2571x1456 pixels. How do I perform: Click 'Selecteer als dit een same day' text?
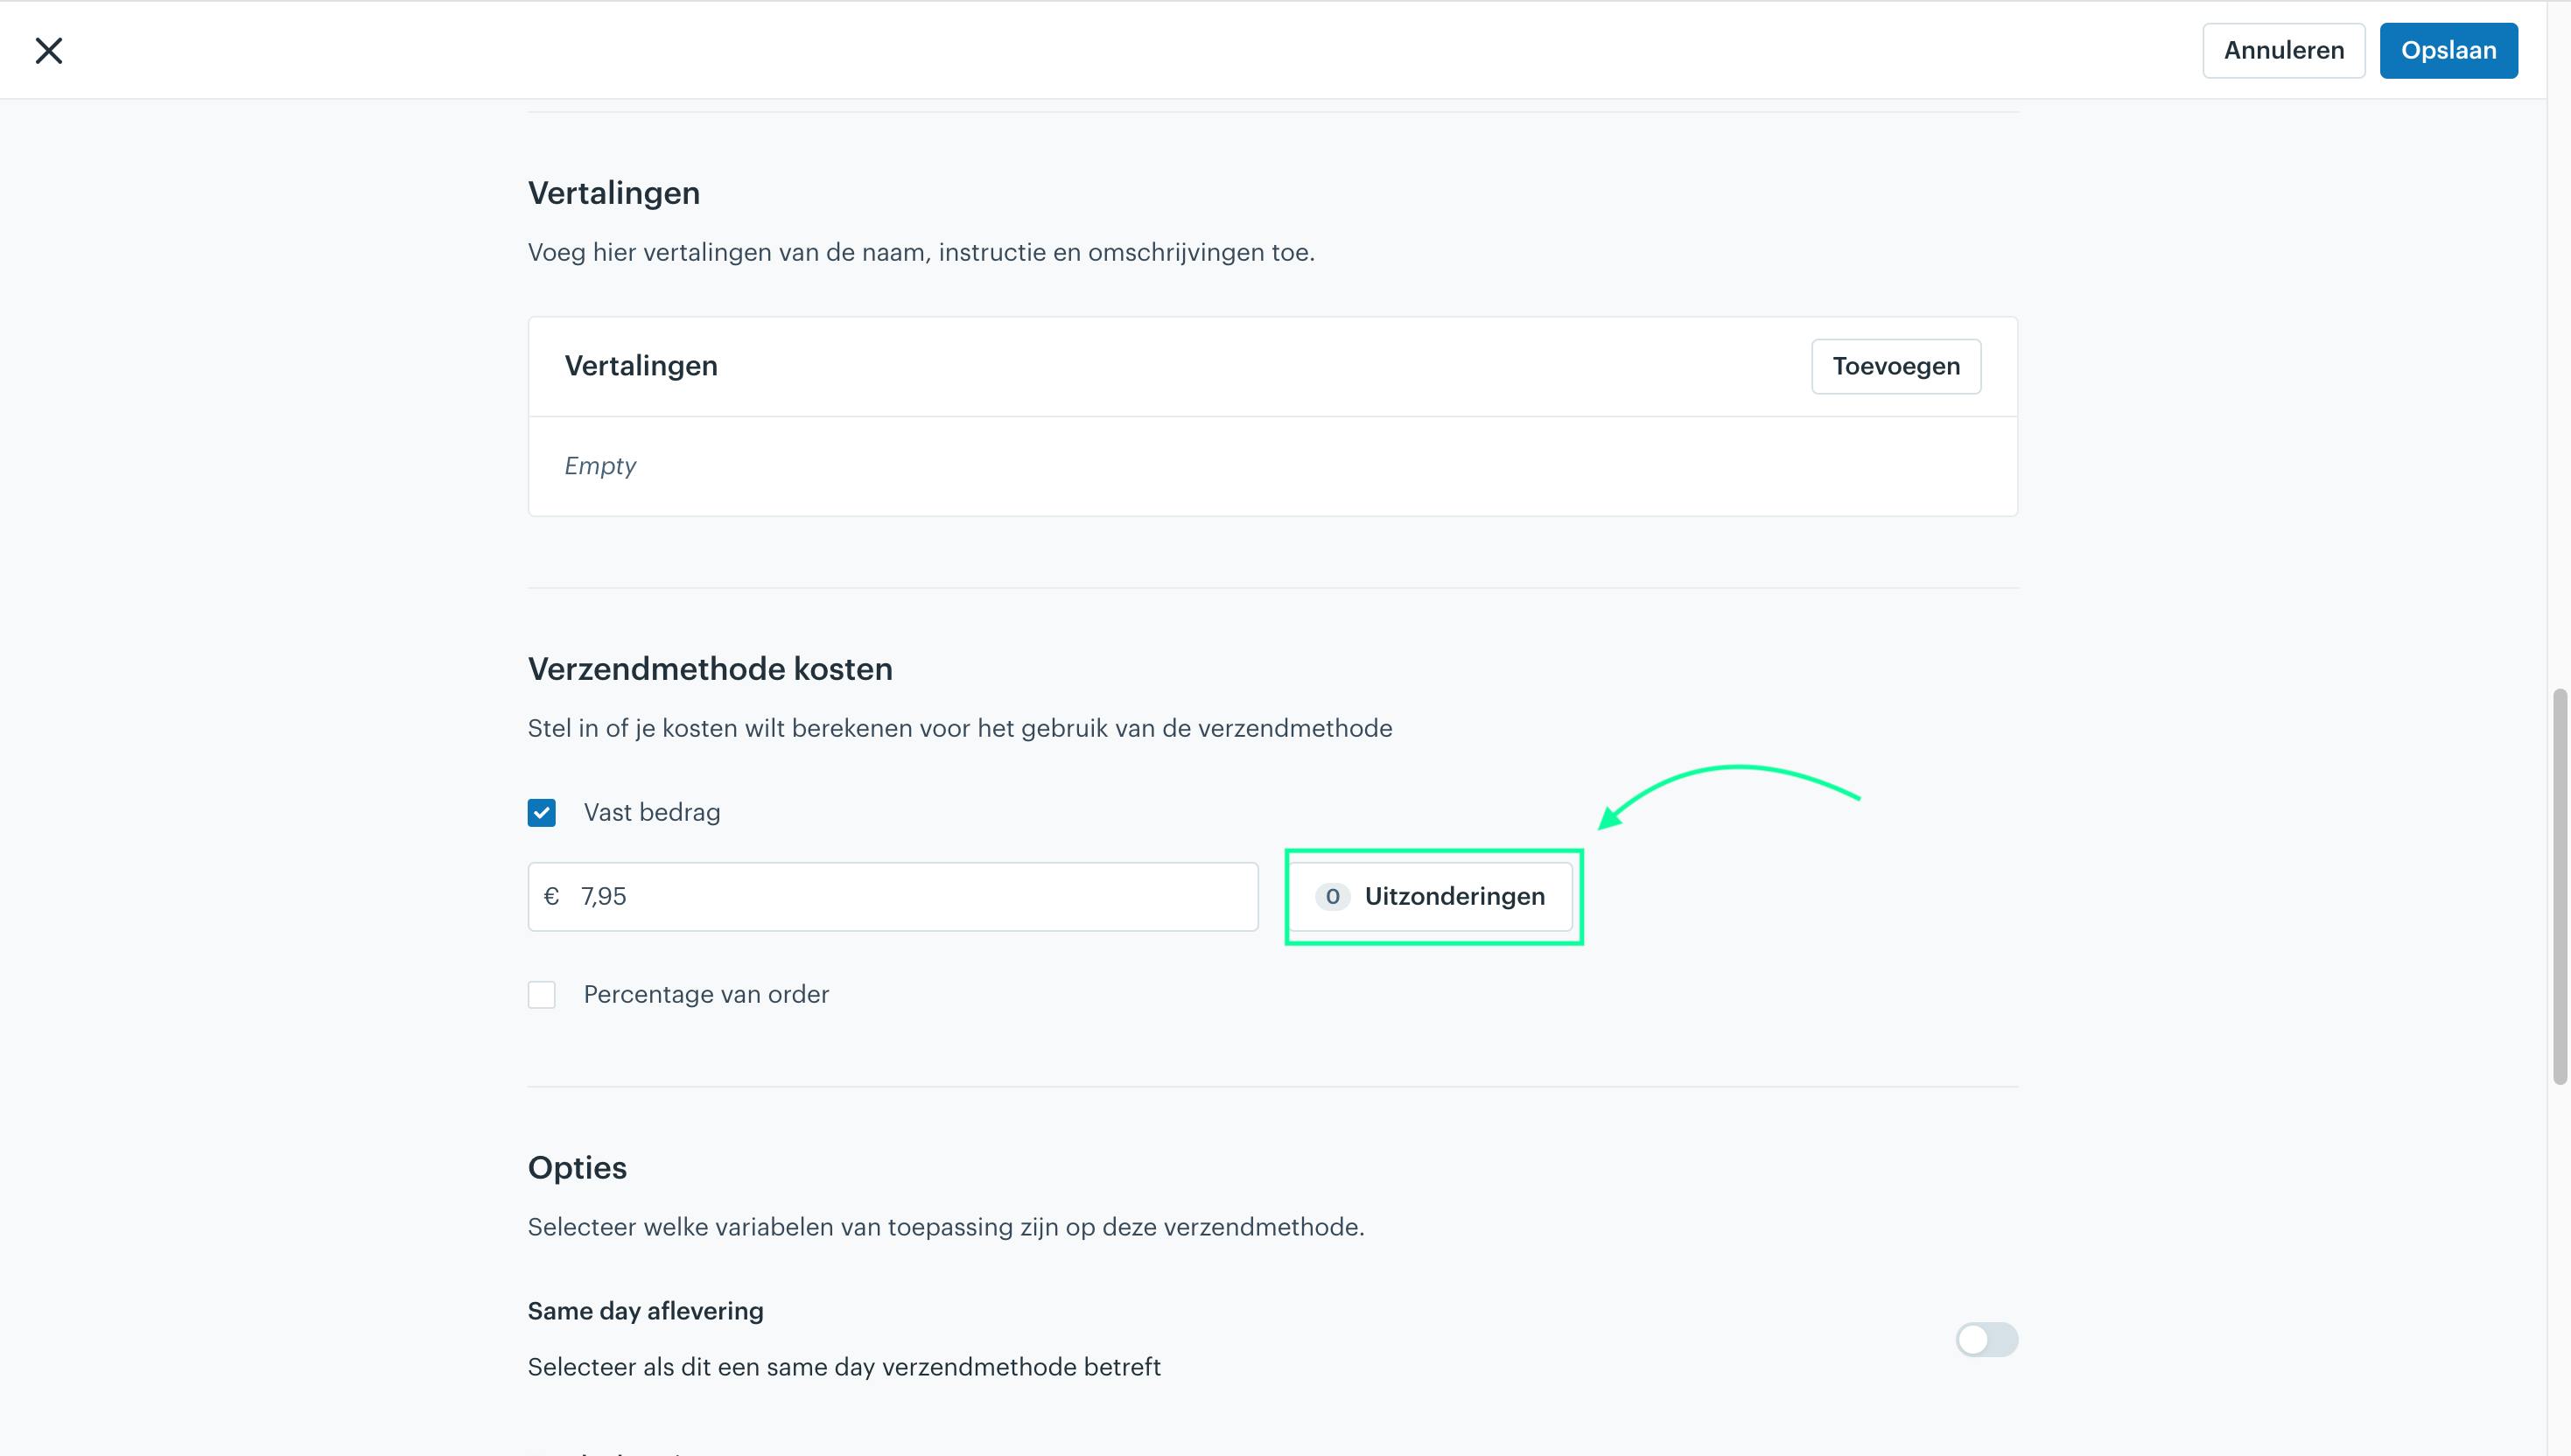coord(844,1367)
